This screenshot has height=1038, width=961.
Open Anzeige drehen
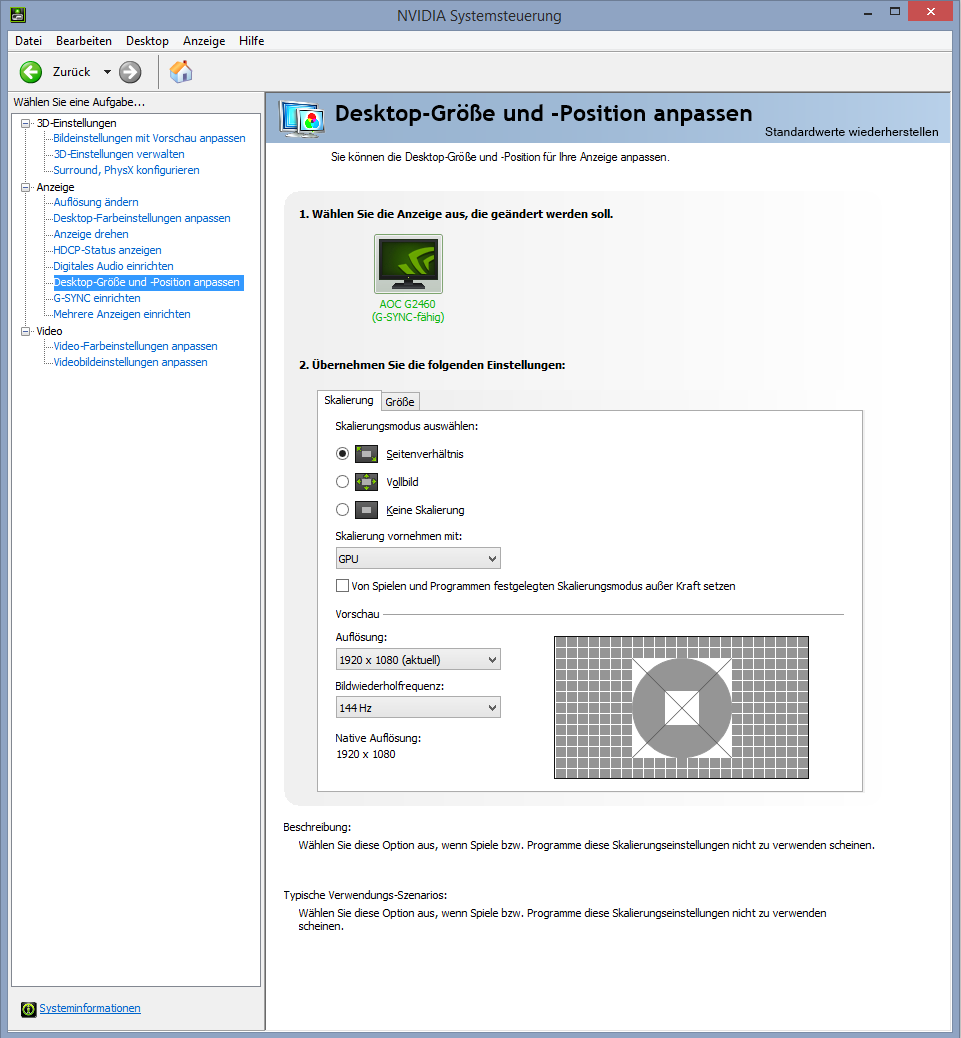(x=91, y=234)
